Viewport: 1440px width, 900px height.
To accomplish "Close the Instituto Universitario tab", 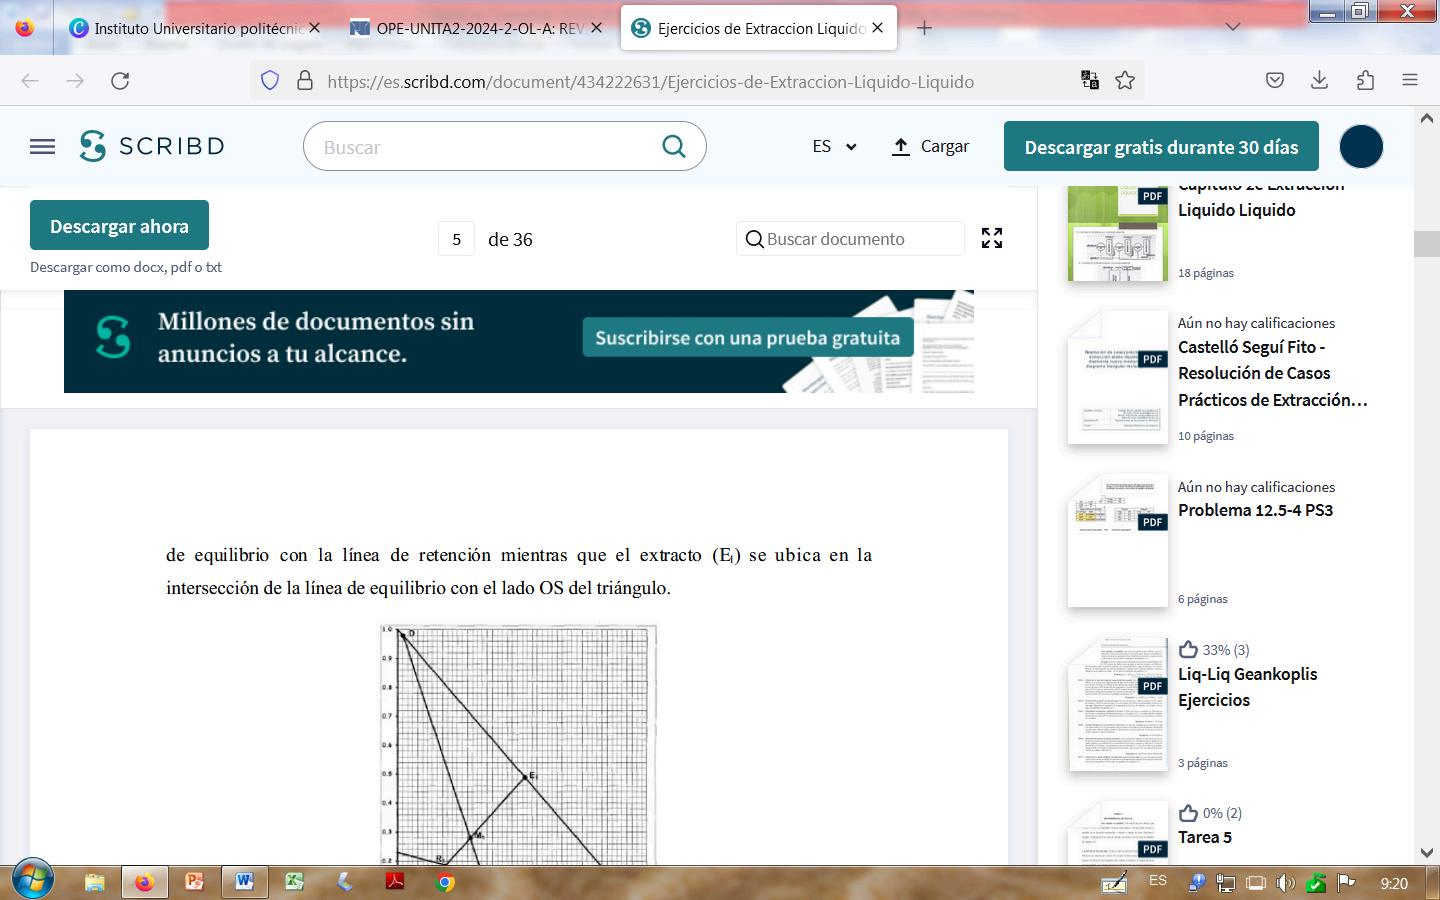I will pyautogui.click(x=314, y=28).
